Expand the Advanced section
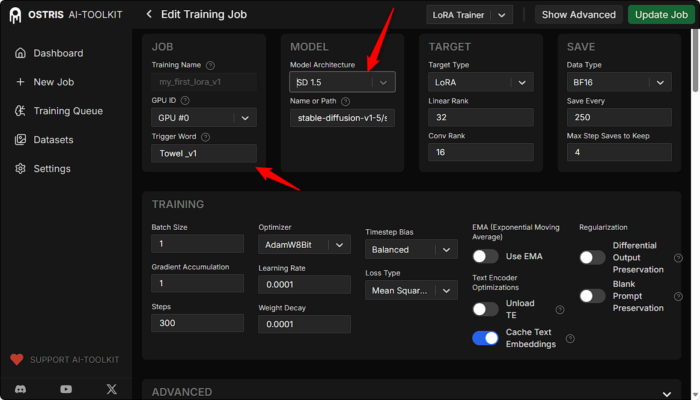Image resolution: width=700 pixels, height=400 pixels. click(410, 392)
